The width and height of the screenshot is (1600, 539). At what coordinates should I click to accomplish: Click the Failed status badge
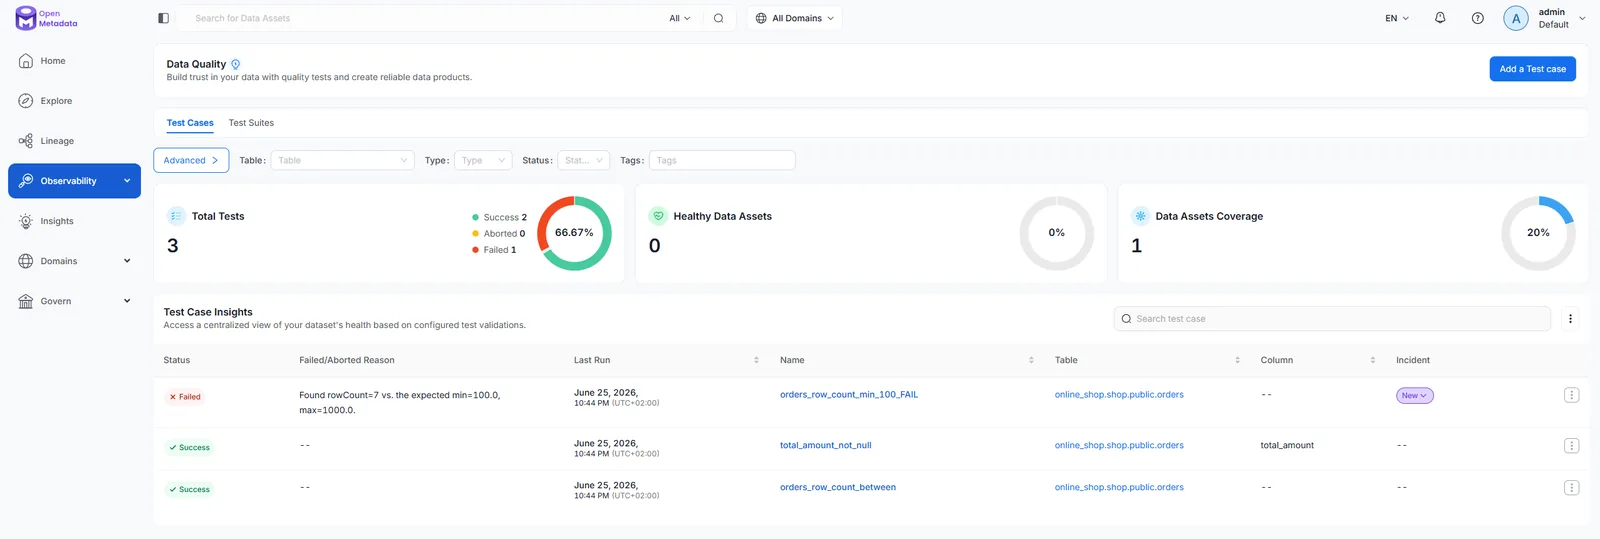(x=185, y=397)
